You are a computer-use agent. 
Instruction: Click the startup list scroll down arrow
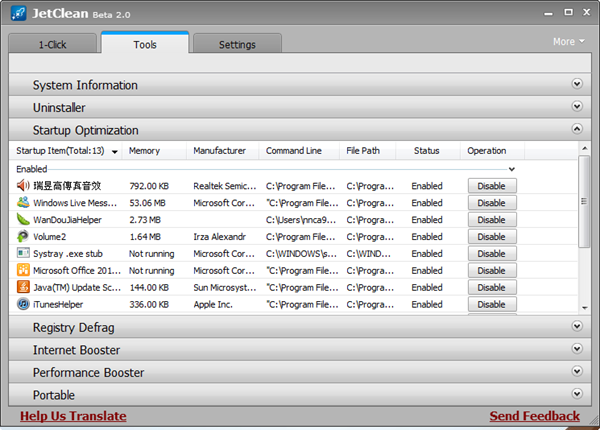point(584,308)
